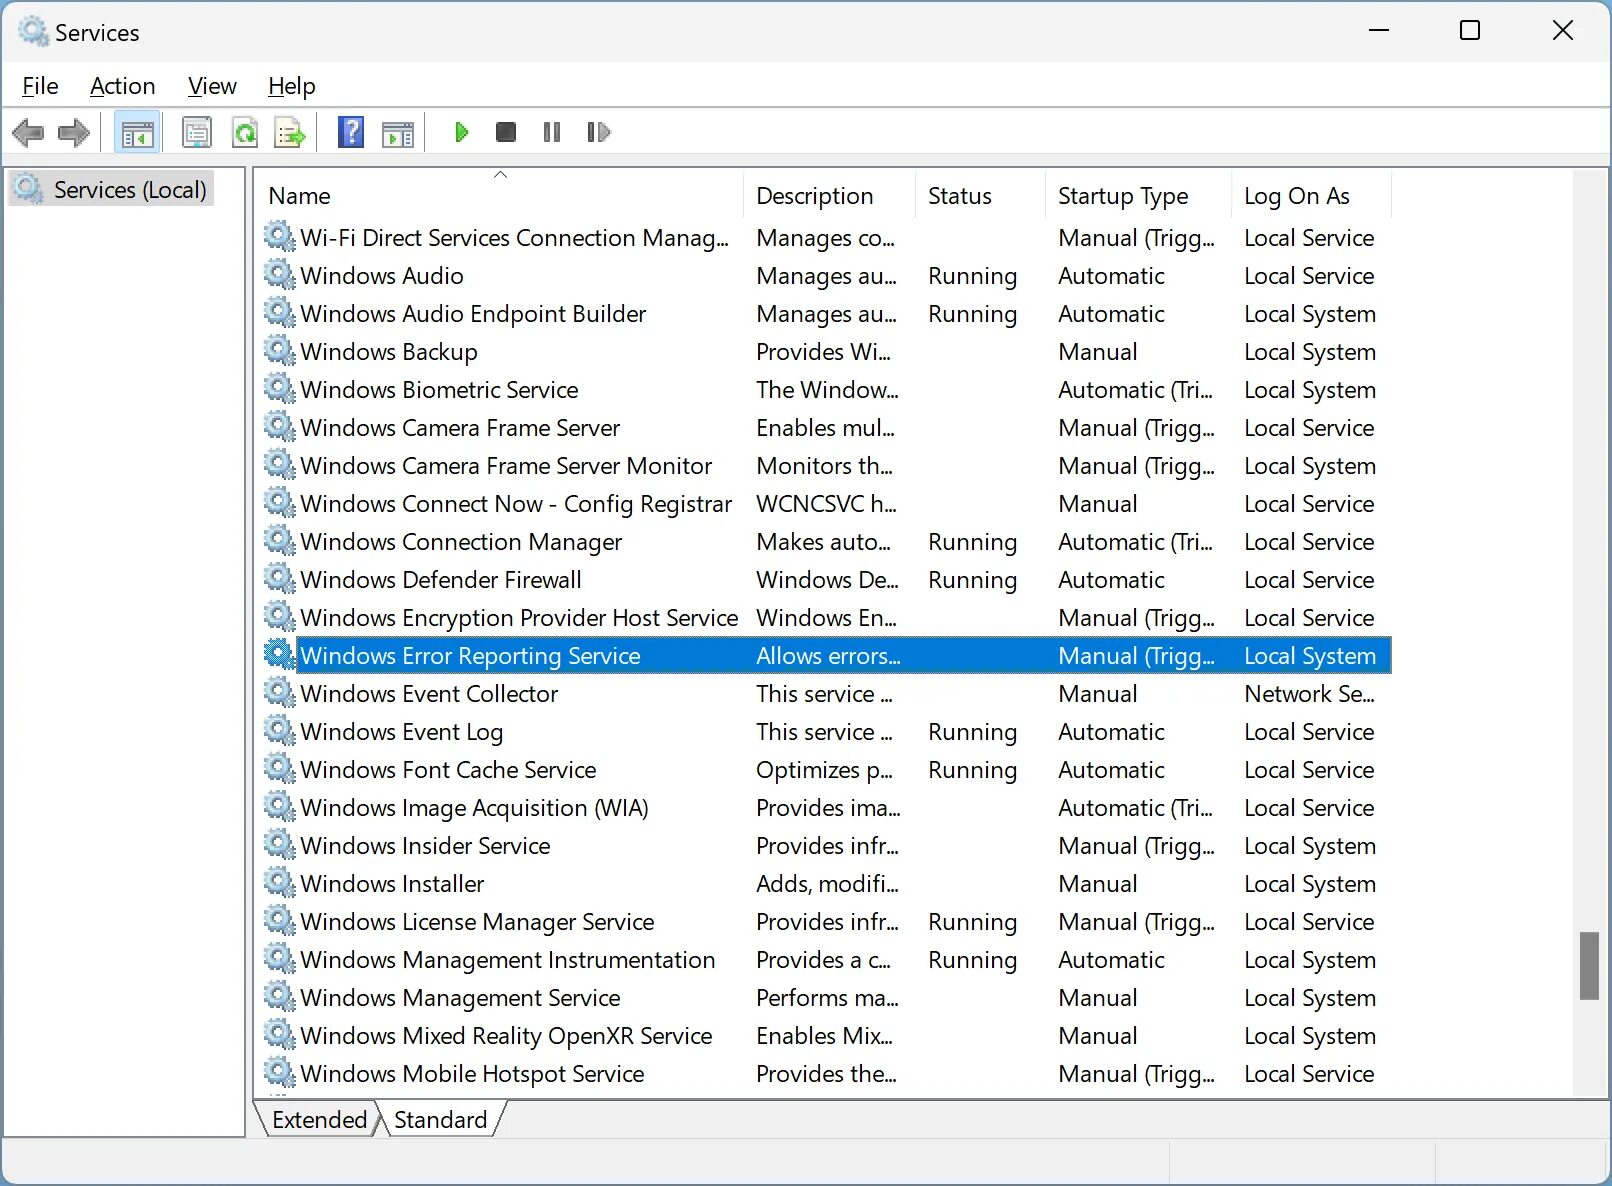Select Windows Management Instrumentation service

coord(827,959)
